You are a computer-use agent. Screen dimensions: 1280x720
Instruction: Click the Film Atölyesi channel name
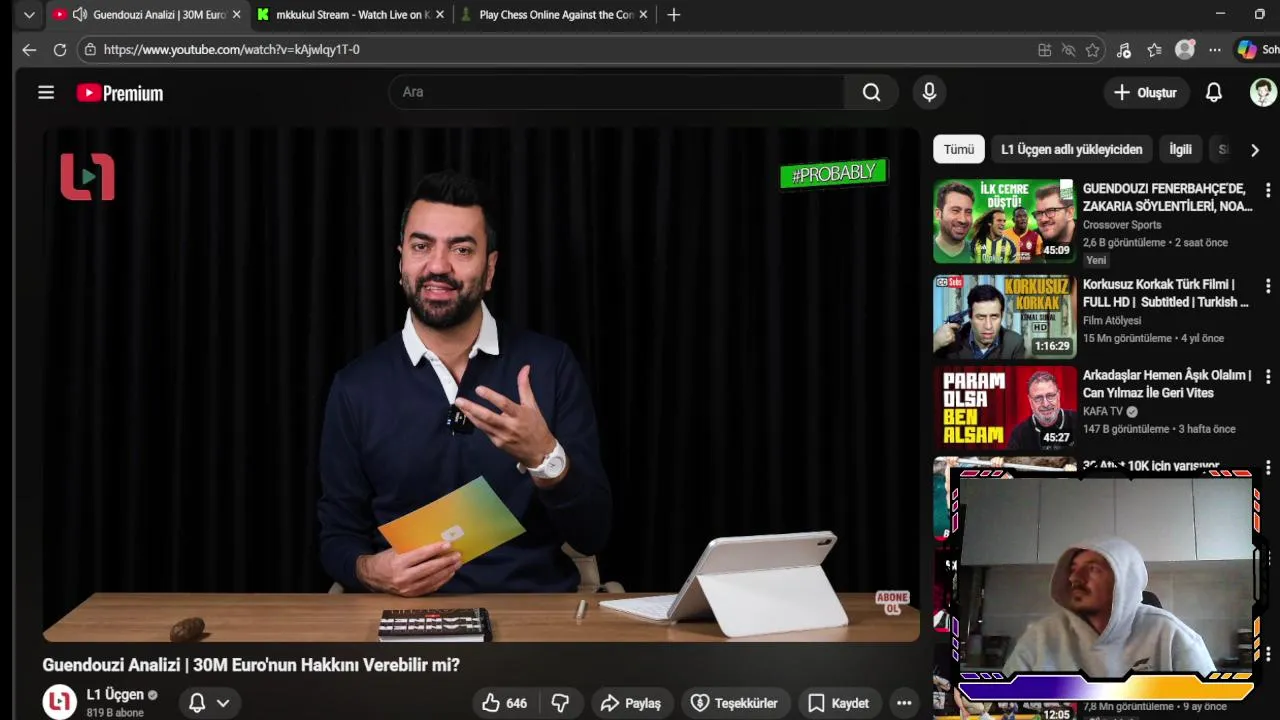coord(1112,321)
